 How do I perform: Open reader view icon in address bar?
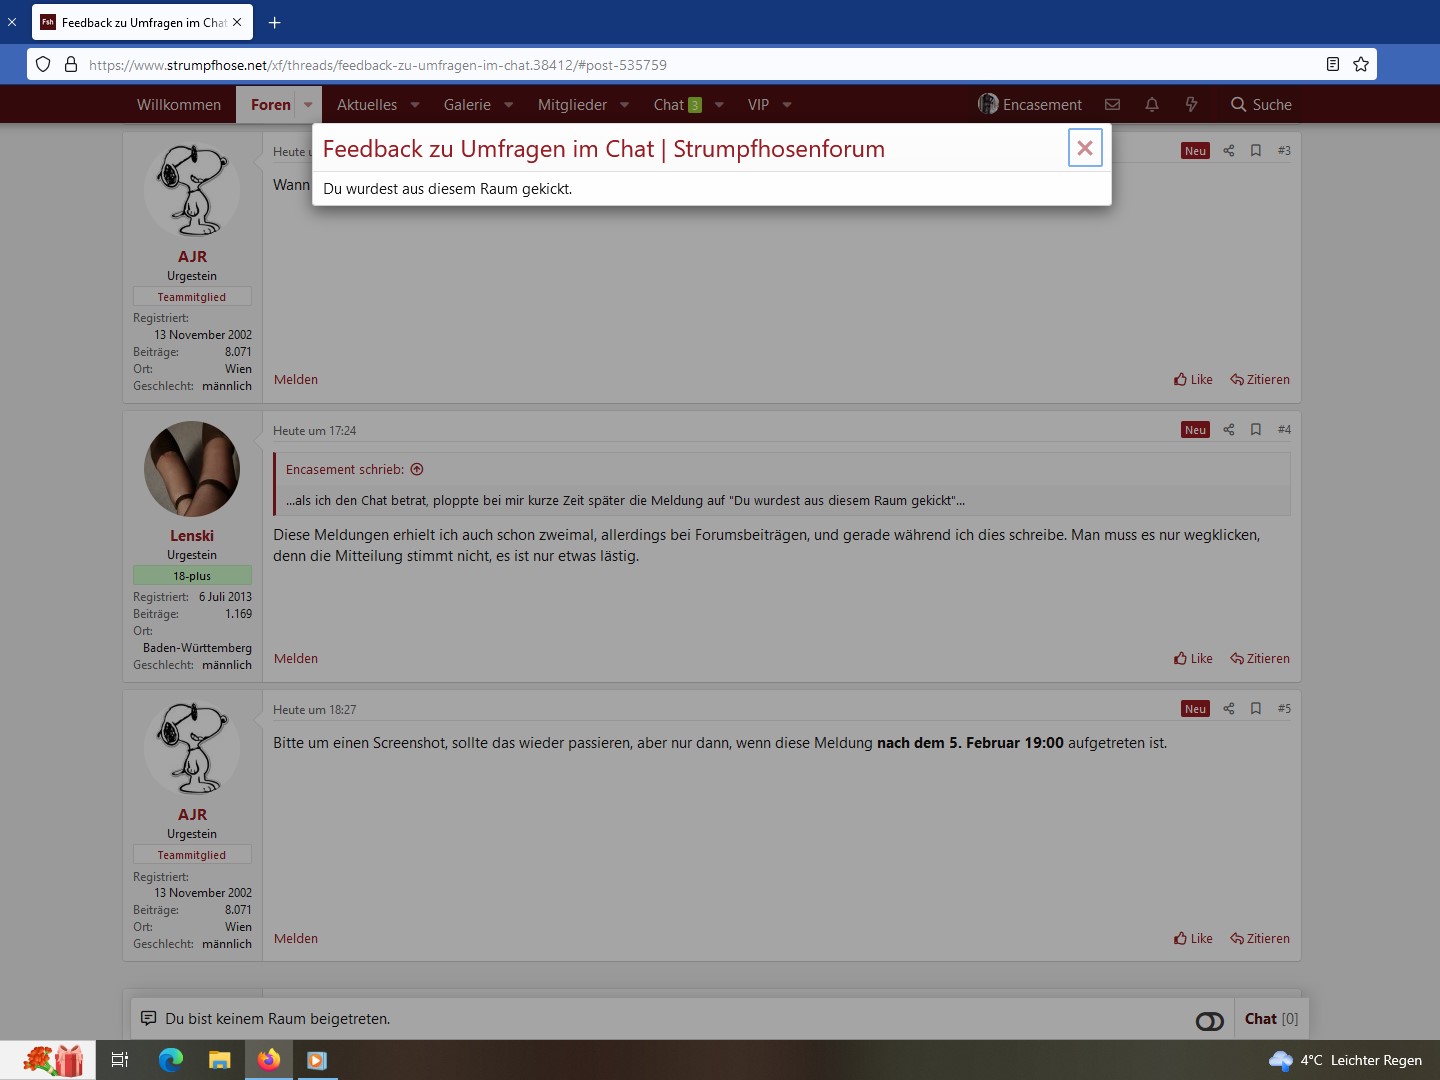coord(1333,64)
